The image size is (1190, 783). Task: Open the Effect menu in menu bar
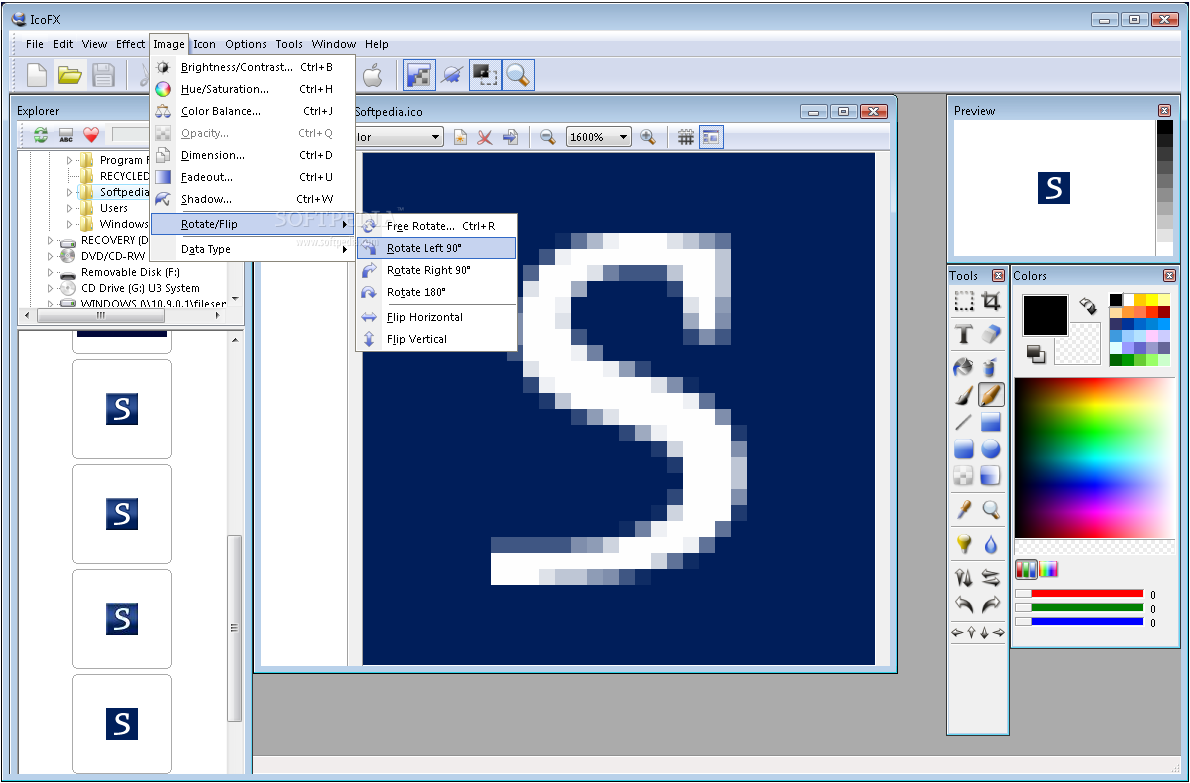click(131, 44)
